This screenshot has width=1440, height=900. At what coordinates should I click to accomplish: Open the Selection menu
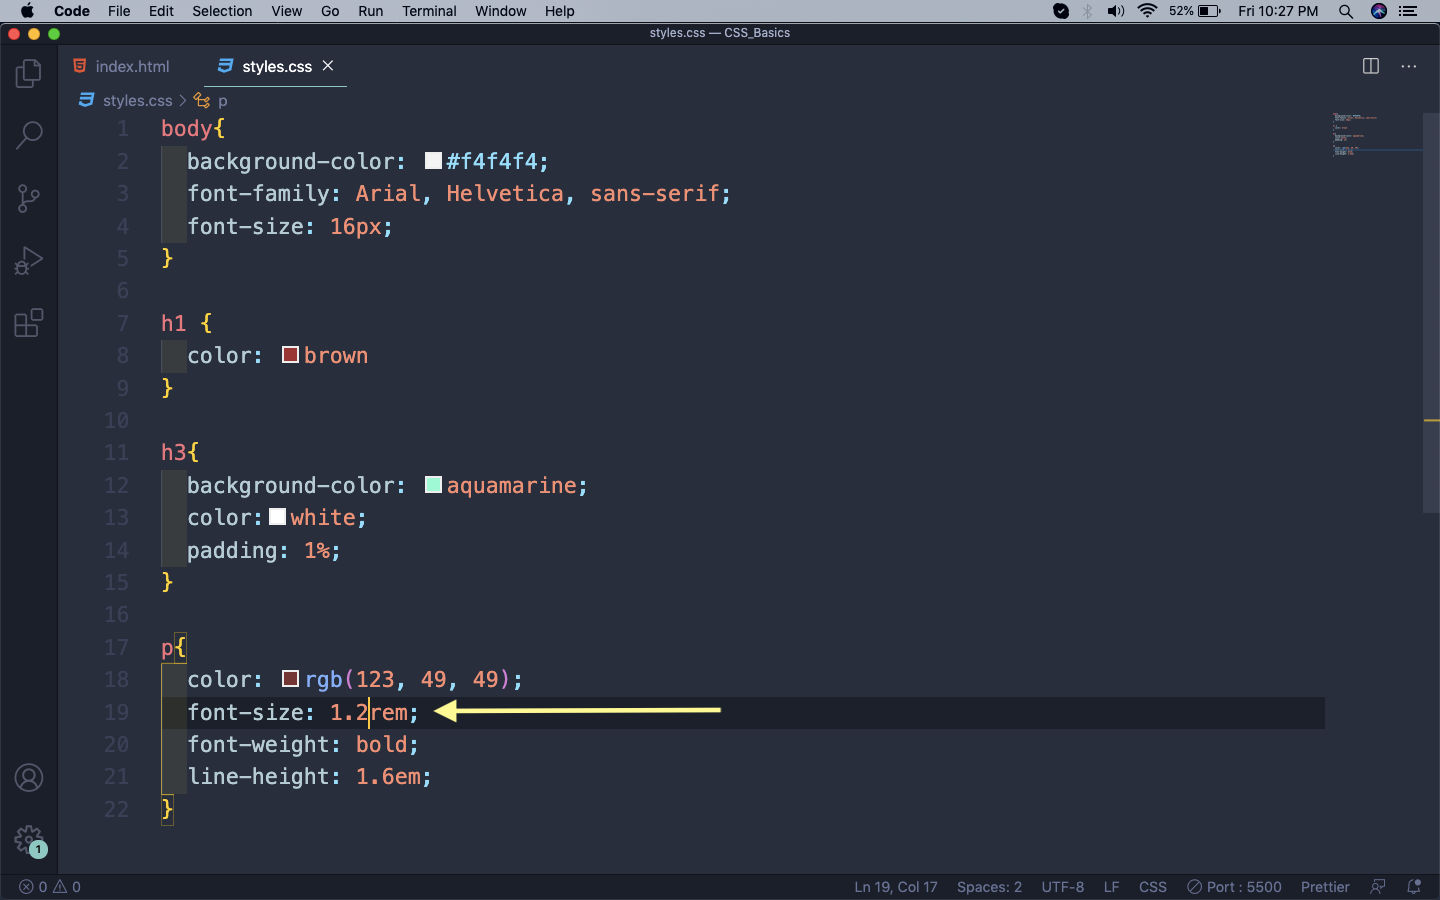(222, 11)
